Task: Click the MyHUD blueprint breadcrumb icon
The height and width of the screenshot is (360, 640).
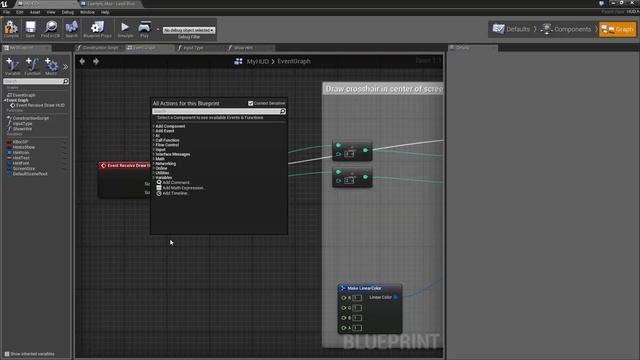Action: tap(238, 61)
